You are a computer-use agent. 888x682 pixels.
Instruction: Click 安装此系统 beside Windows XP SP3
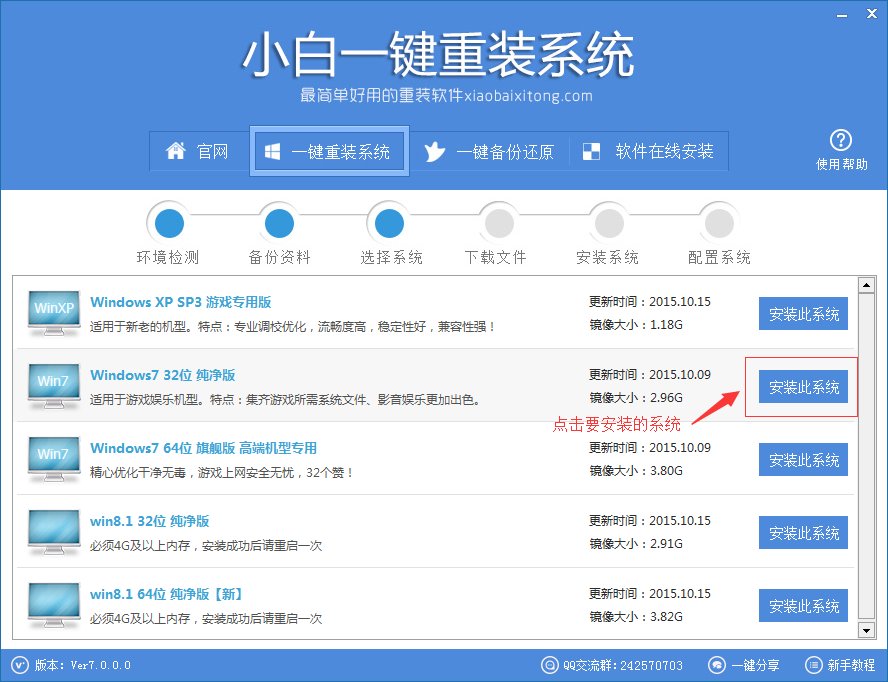pos(803,313)
